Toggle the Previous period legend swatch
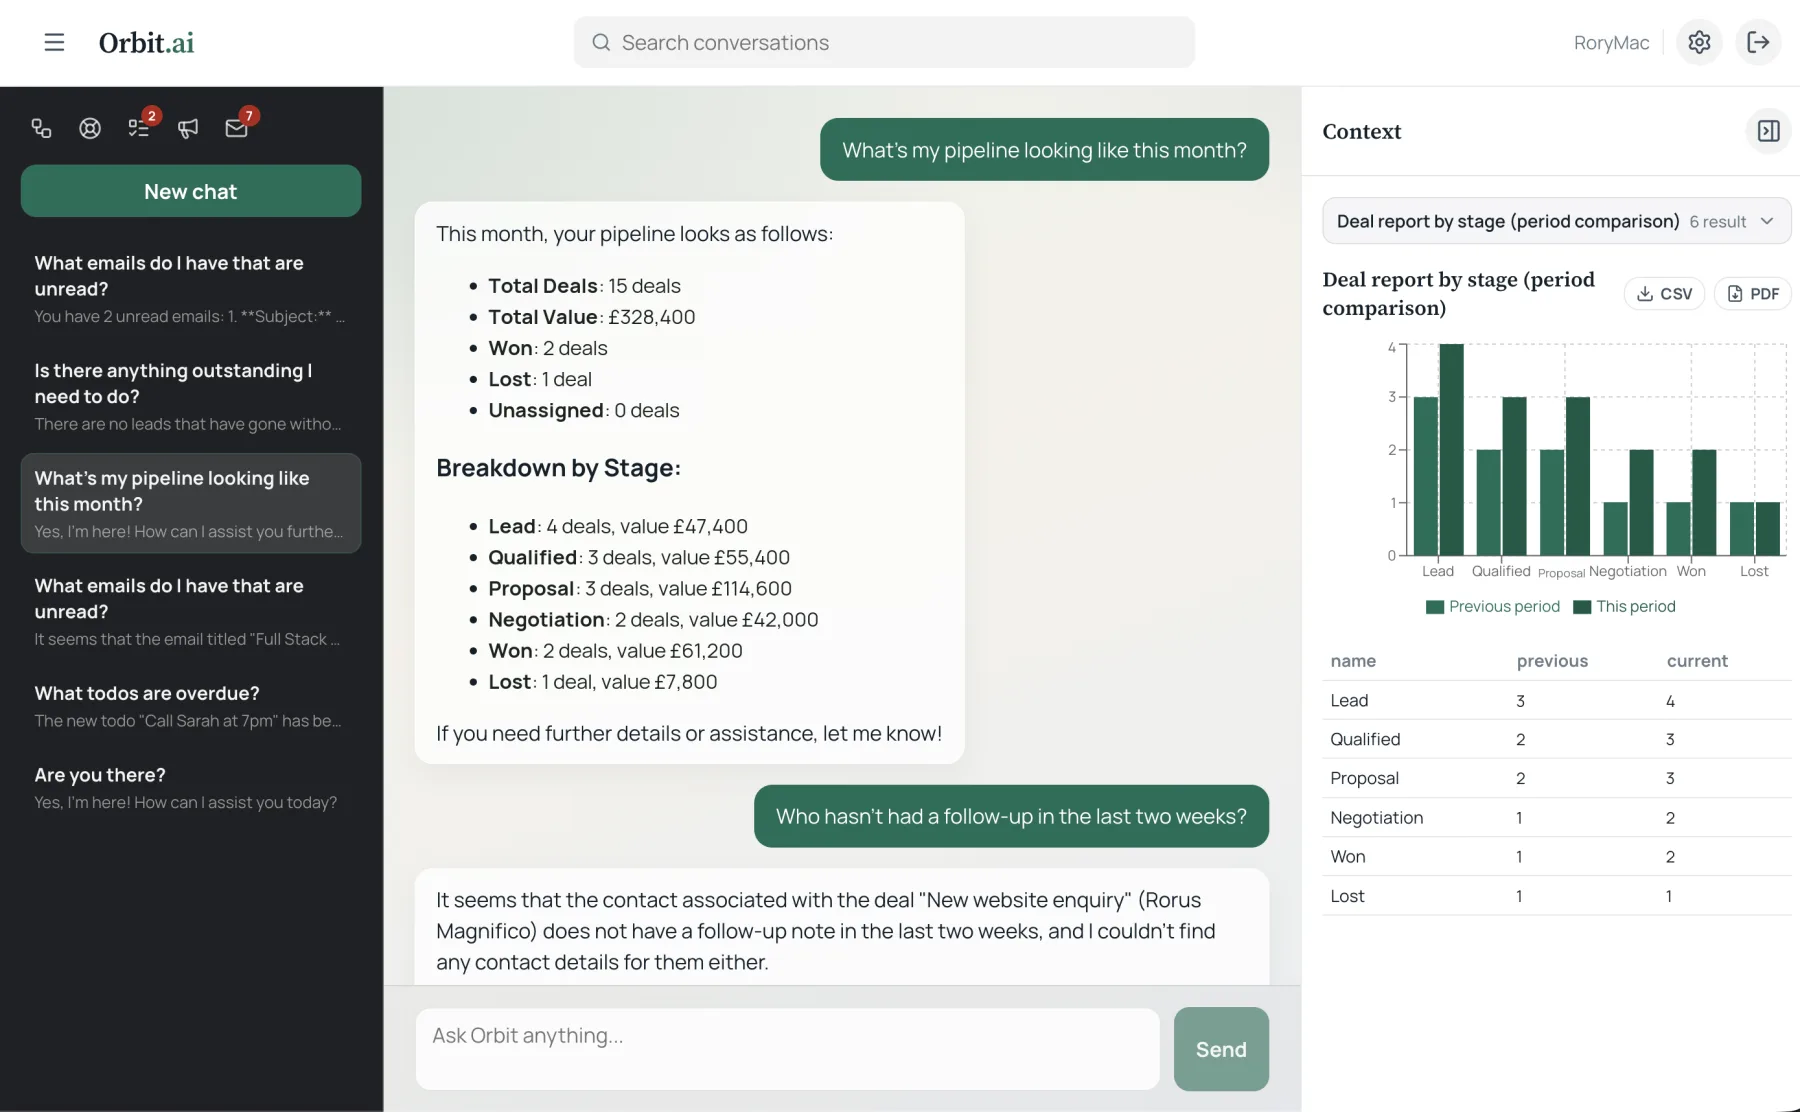The image size is (1800, 1112). coord(1435,607)
